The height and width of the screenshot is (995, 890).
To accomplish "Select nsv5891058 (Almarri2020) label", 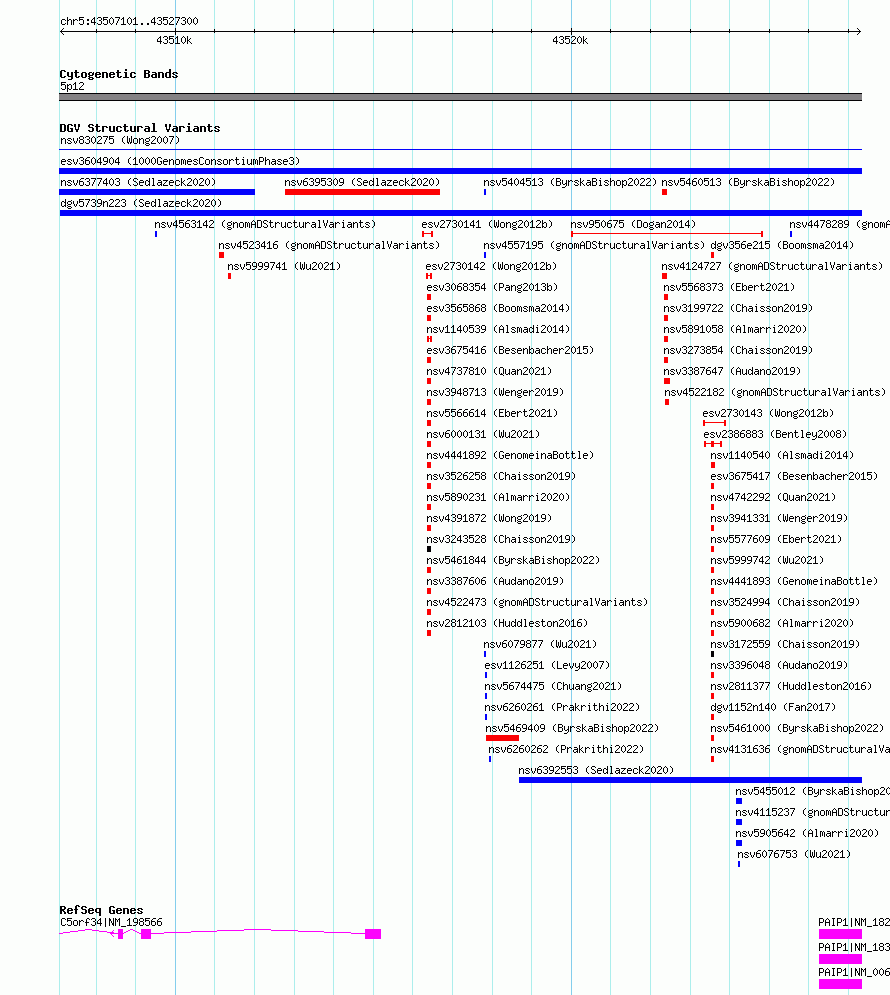I will click(x=735, y=329).
